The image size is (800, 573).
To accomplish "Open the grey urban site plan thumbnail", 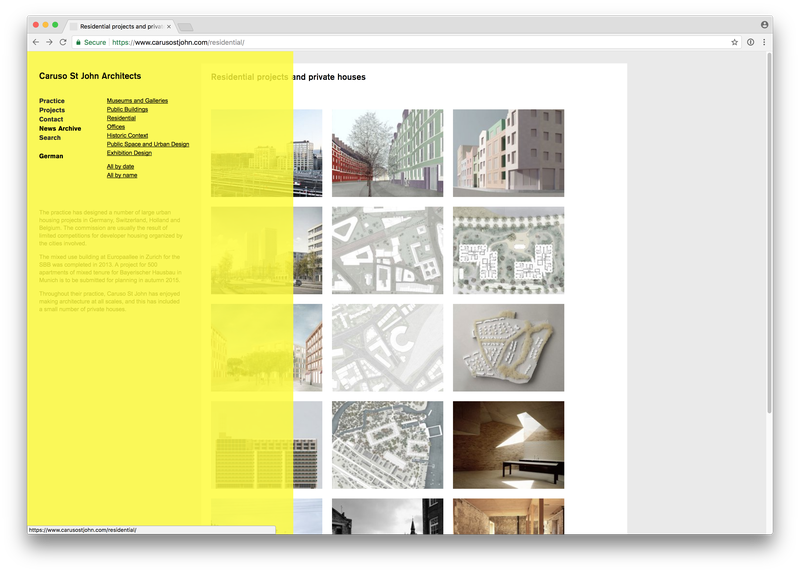I will click(x=388, y=250).
